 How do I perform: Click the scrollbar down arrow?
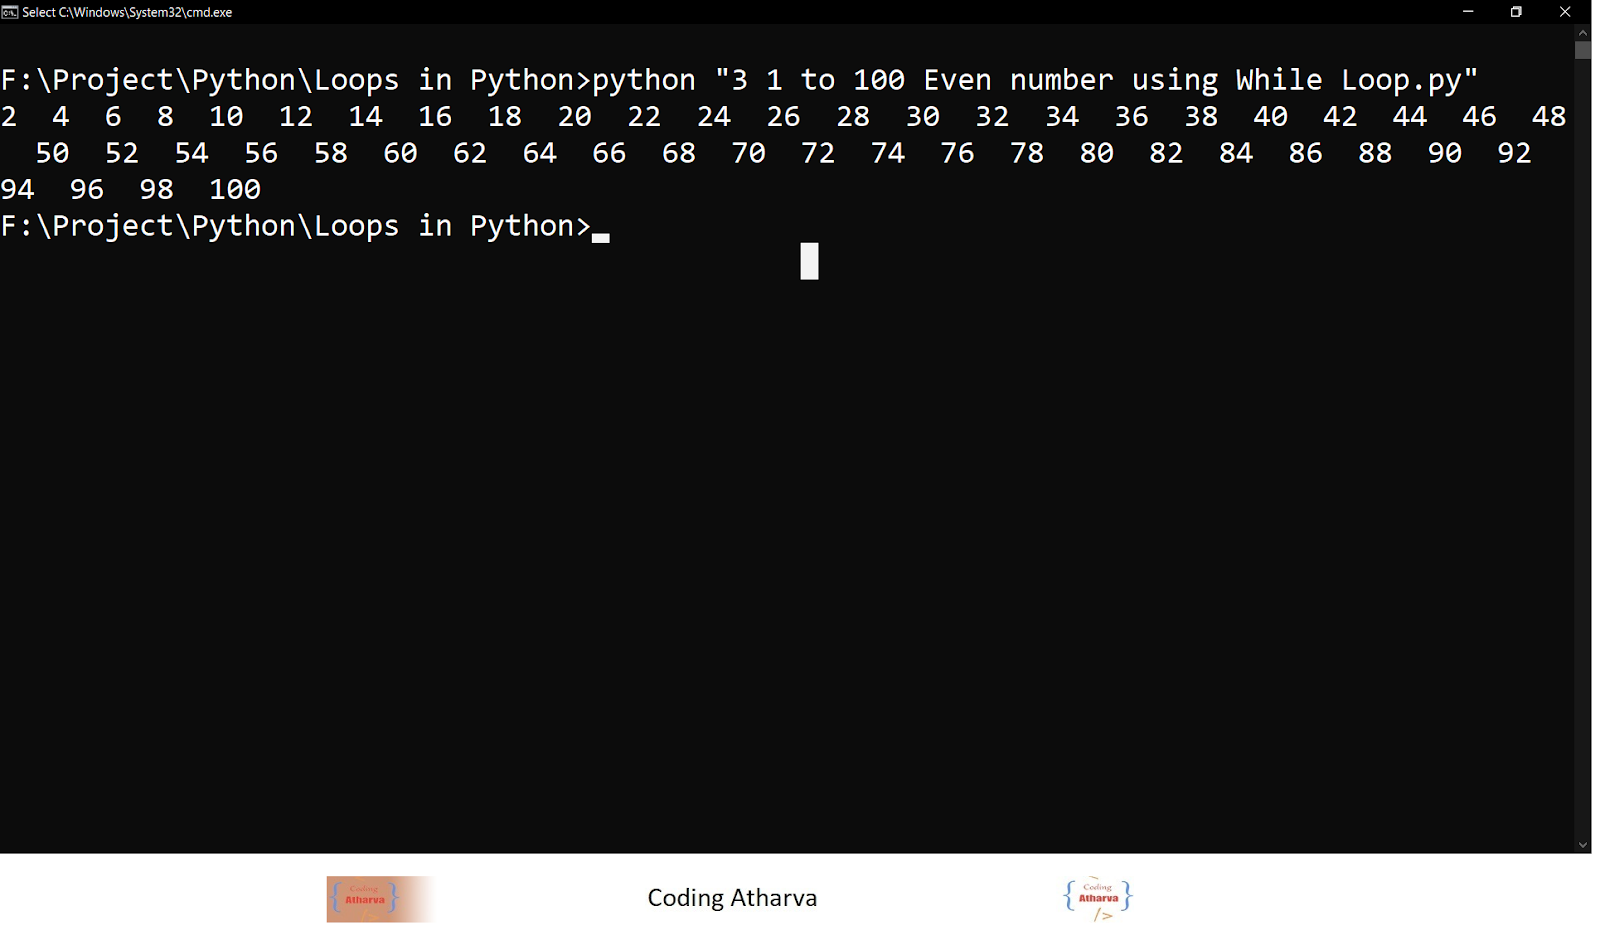coord(1584,843)
